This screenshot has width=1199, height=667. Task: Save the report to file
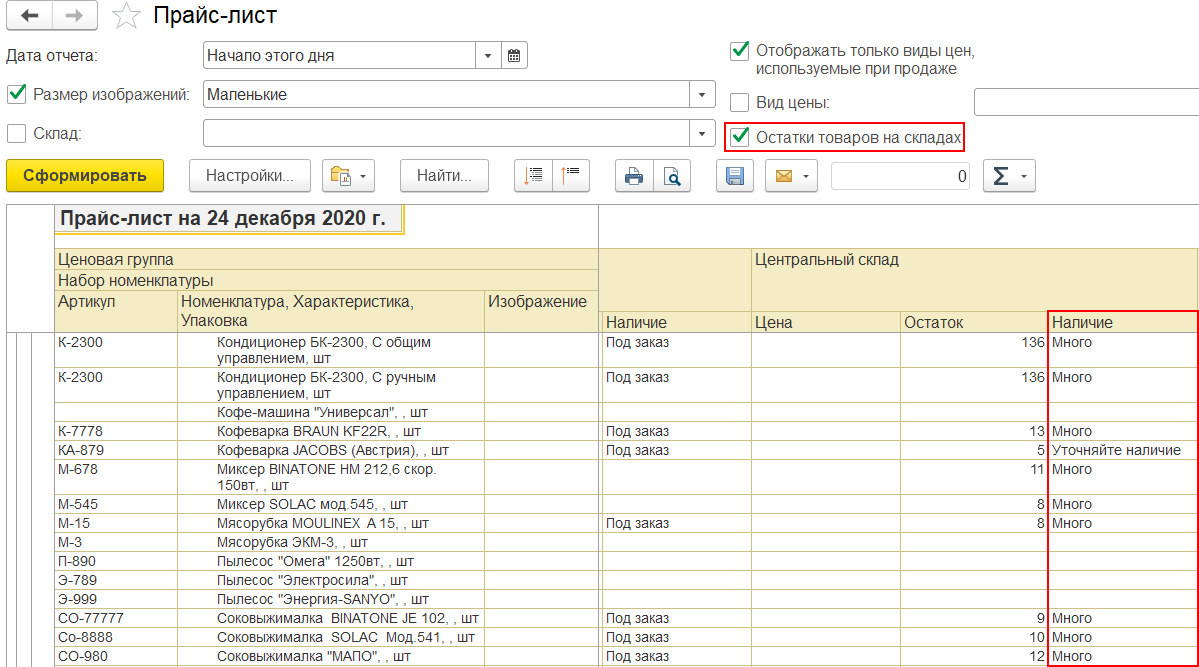pos(735,177)
